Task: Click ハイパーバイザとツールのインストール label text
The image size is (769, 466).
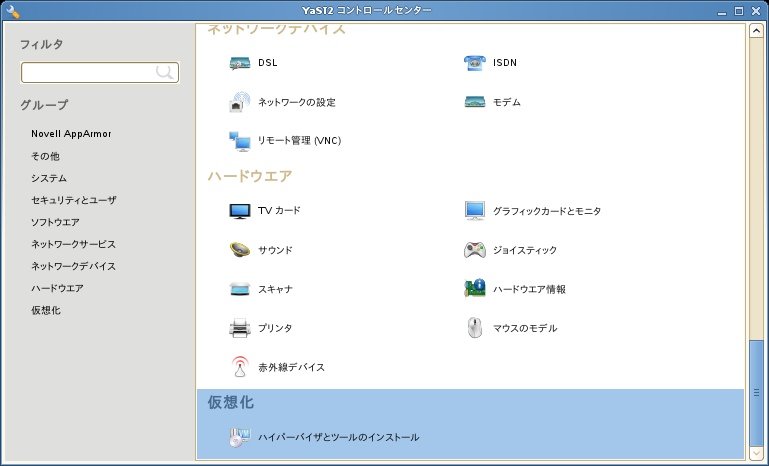Action: coord(338,437)
